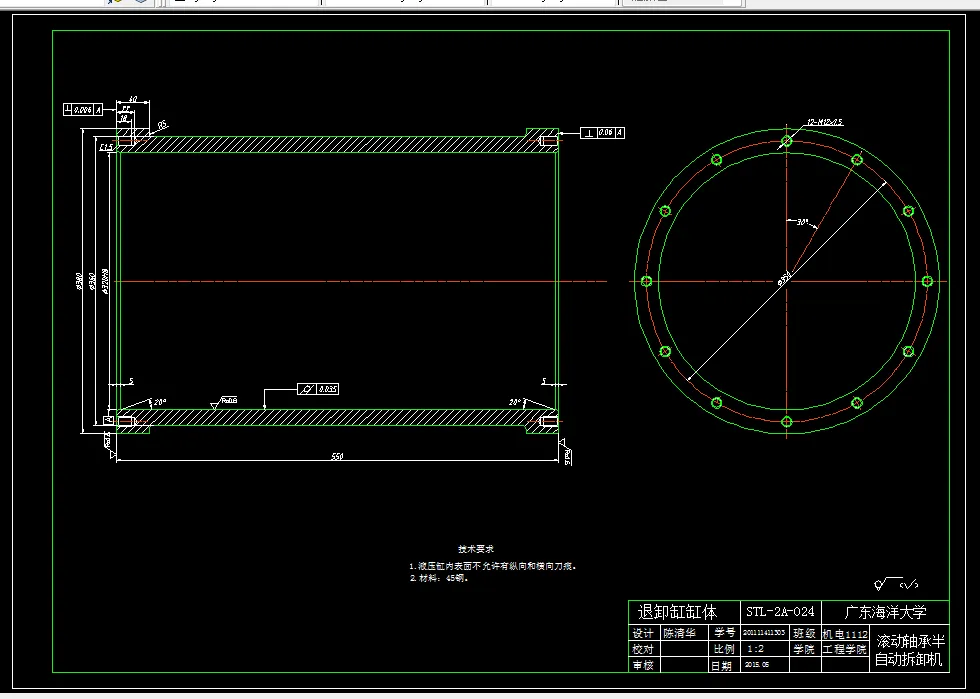
Task: Select the pitch circle diameter dimension text
Action: [785, 279]
